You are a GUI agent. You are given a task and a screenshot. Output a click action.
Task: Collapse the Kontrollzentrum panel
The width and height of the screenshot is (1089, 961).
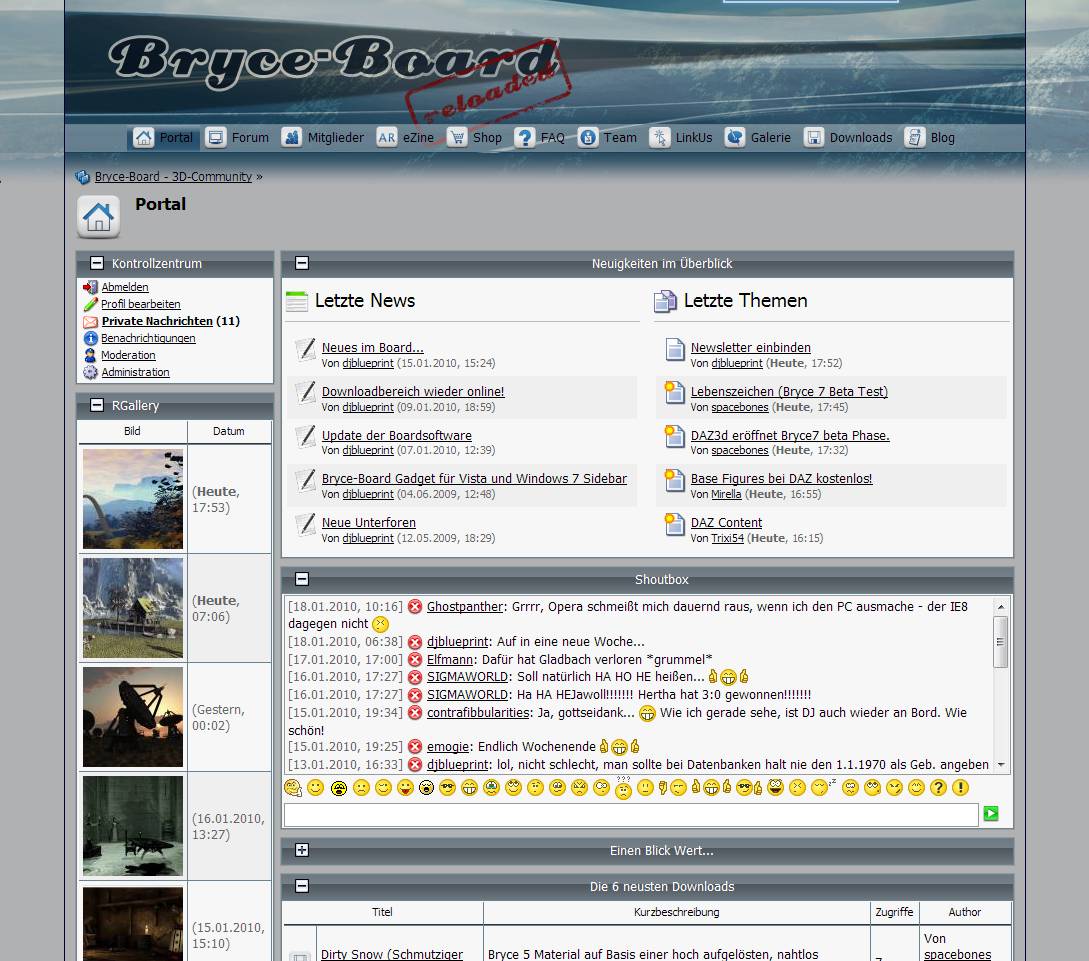coord(97,263)
